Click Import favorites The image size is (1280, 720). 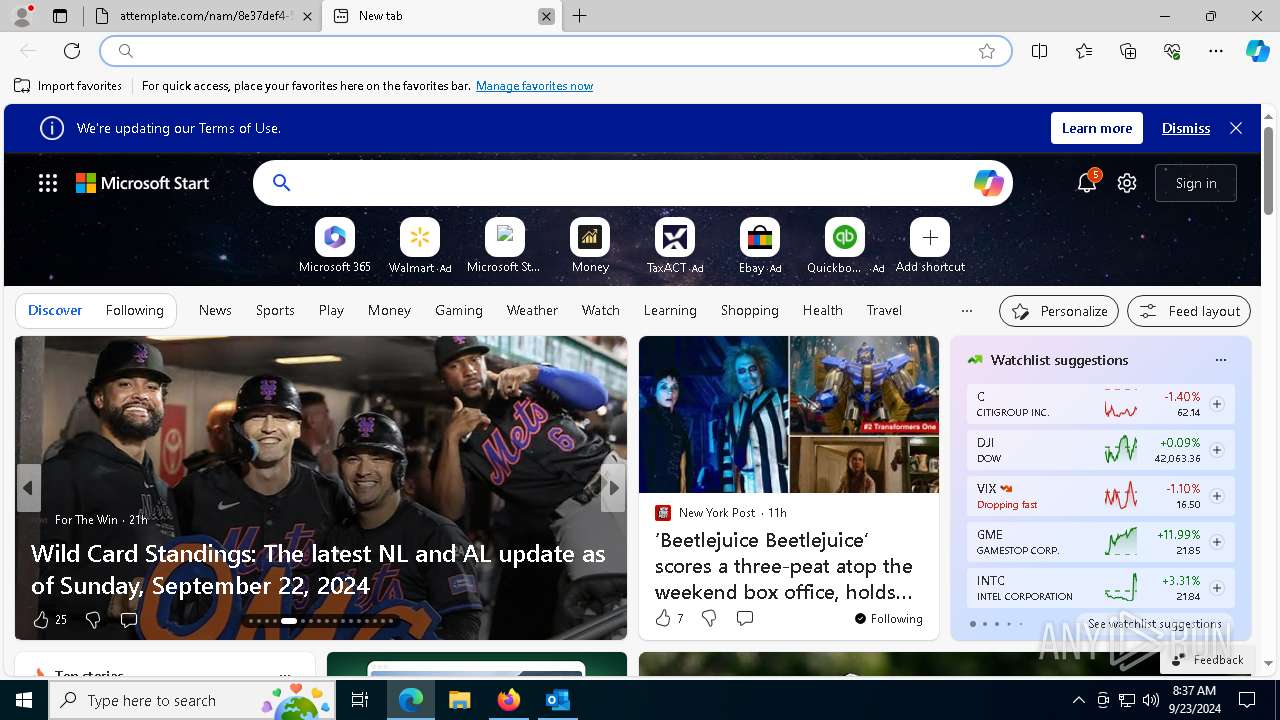[x=68, y=86]
